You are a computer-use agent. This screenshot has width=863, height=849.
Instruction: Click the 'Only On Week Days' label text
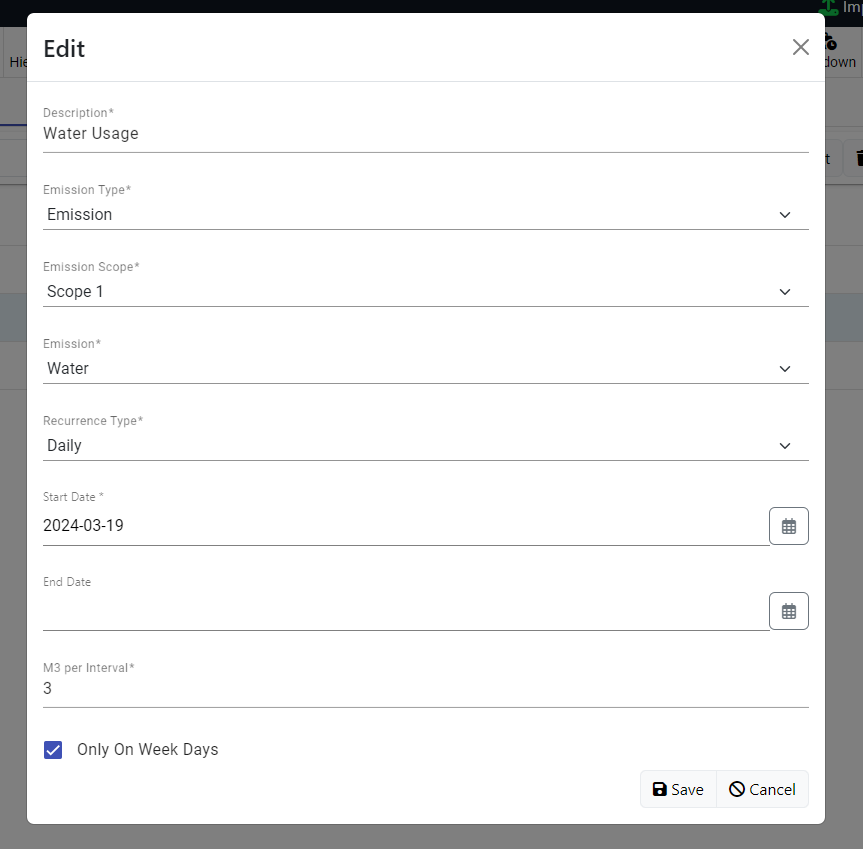148,749
